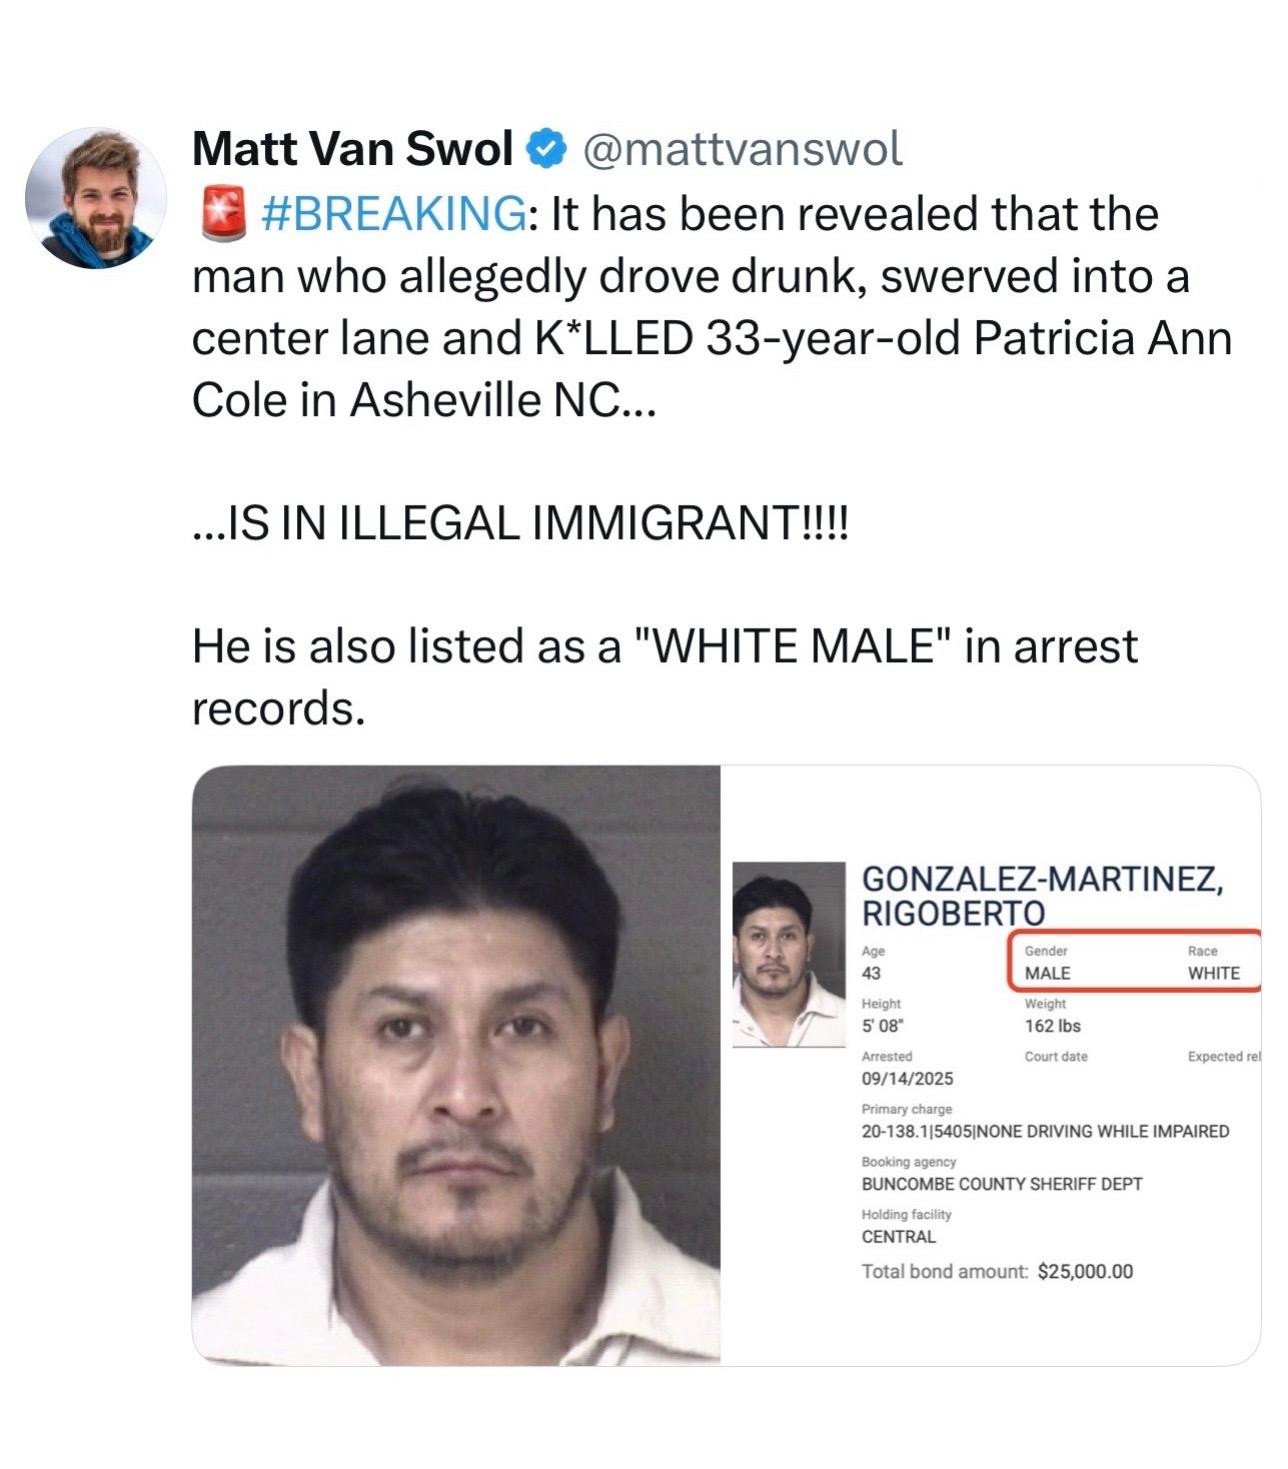1288x1469 pixels.
Task: Click the Matt Van Swol display name
Action: point(352,149)
